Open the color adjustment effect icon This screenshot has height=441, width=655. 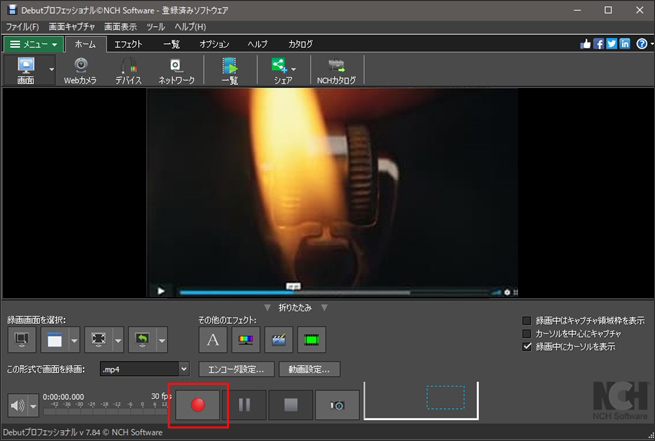[x=246, y=340]
